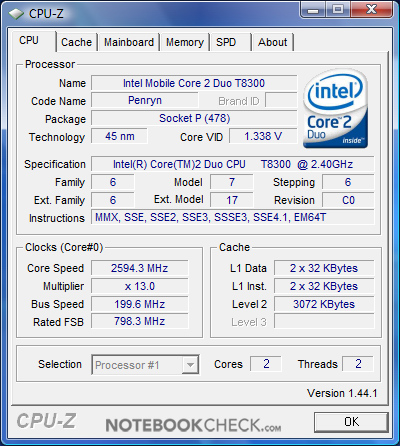Click the processor Name field

tap(194, 83)
